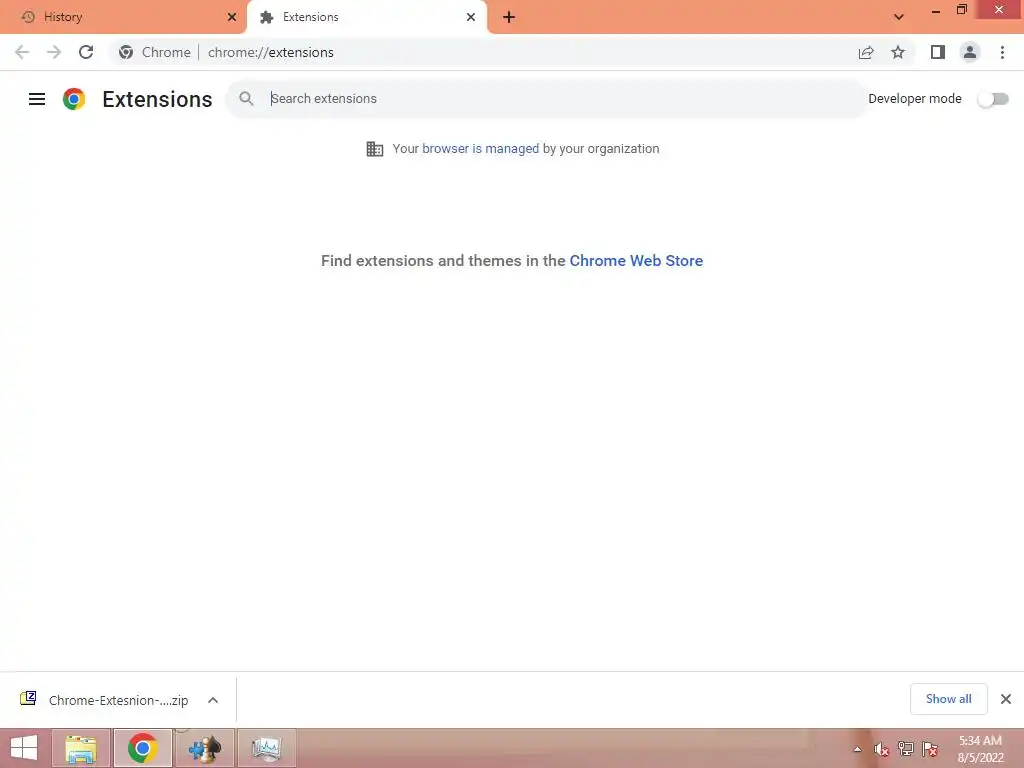This screenshot has width=1024, height=768.
Task: Open the Extensions main menu hamburger icon
Action: click(x=37, y=99)
